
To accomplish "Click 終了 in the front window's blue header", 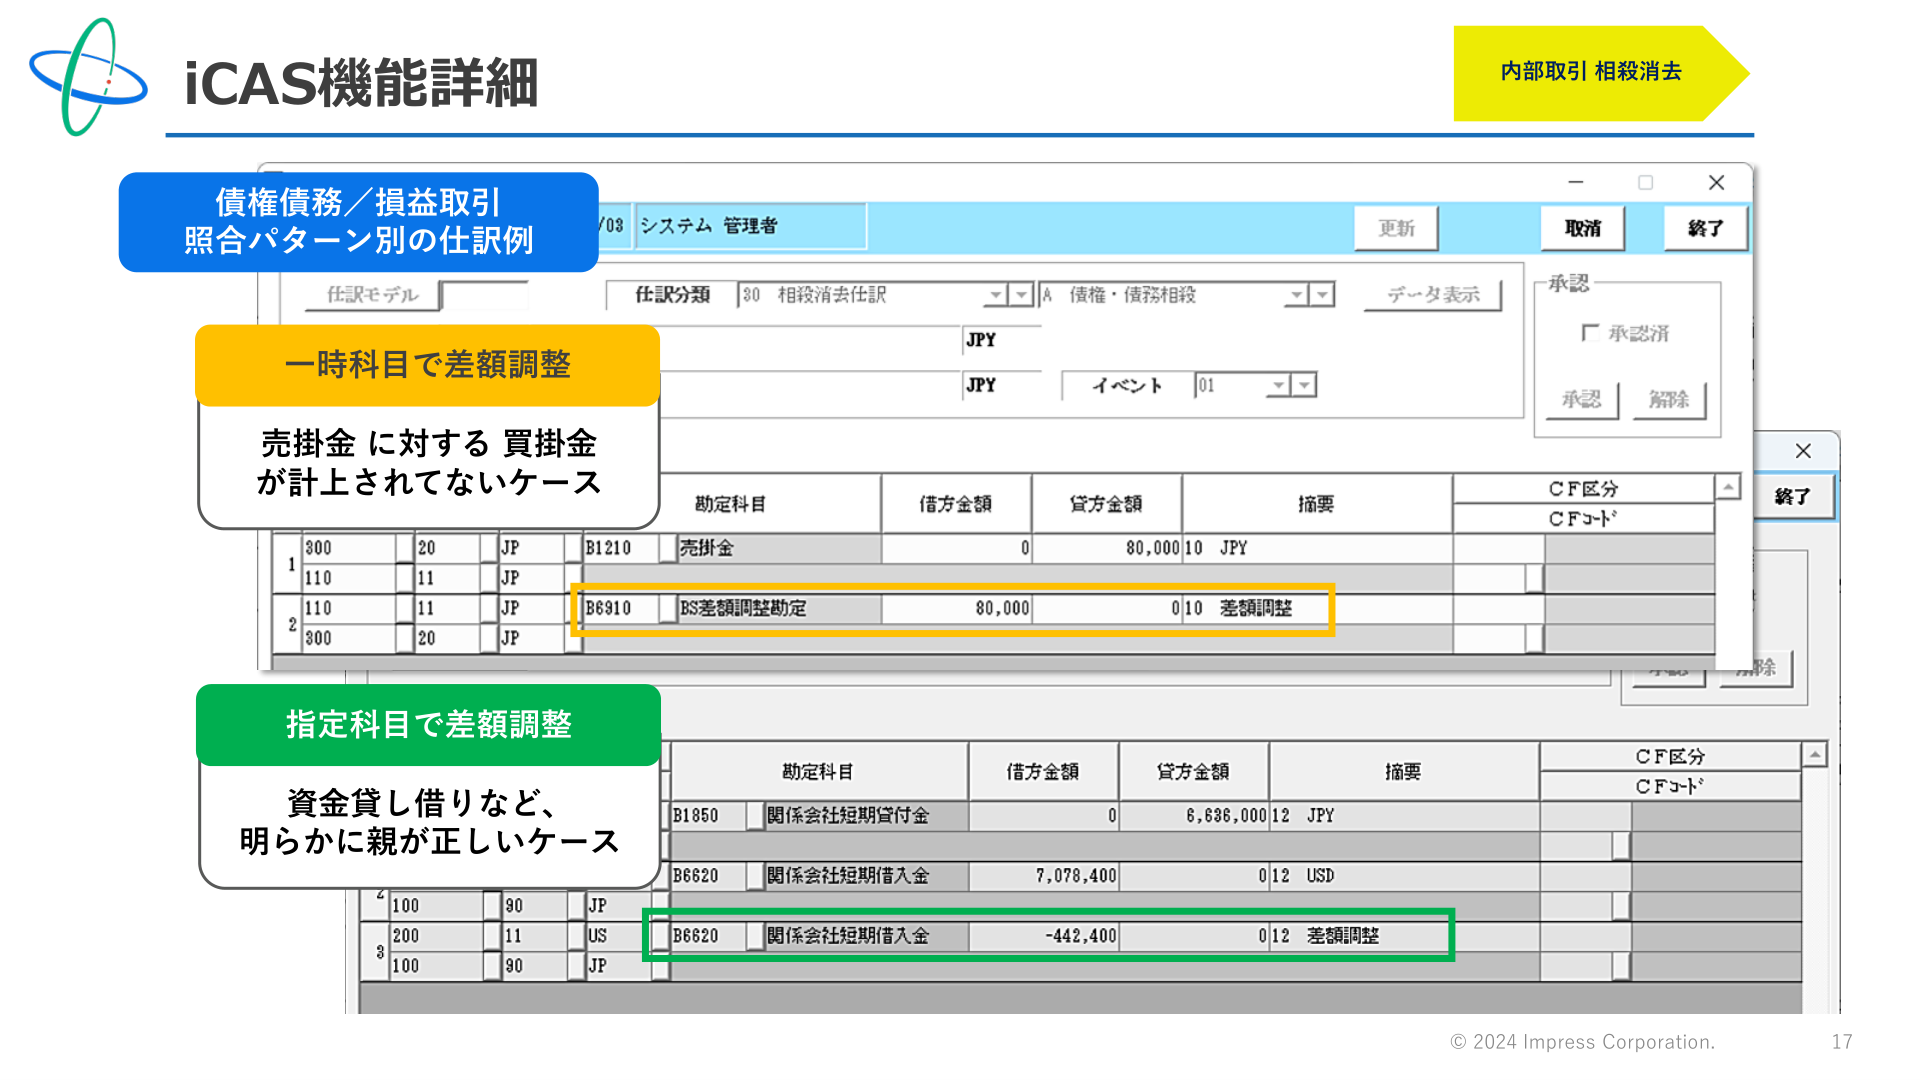I will [1706, 228].
